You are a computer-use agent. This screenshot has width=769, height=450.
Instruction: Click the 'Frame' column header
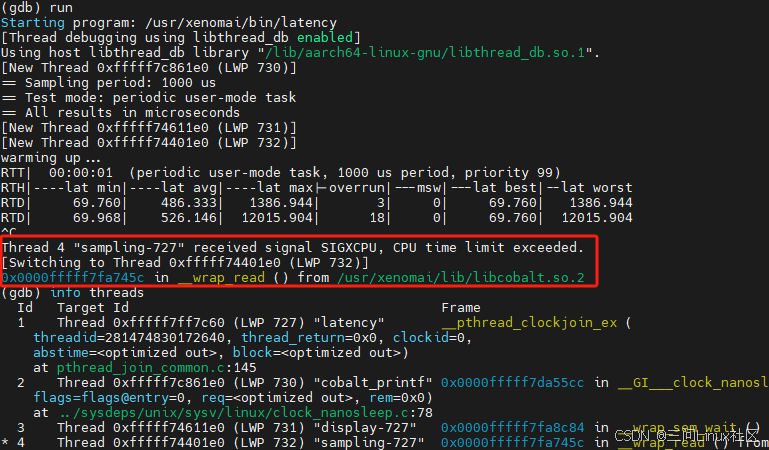tap(461, 308)
